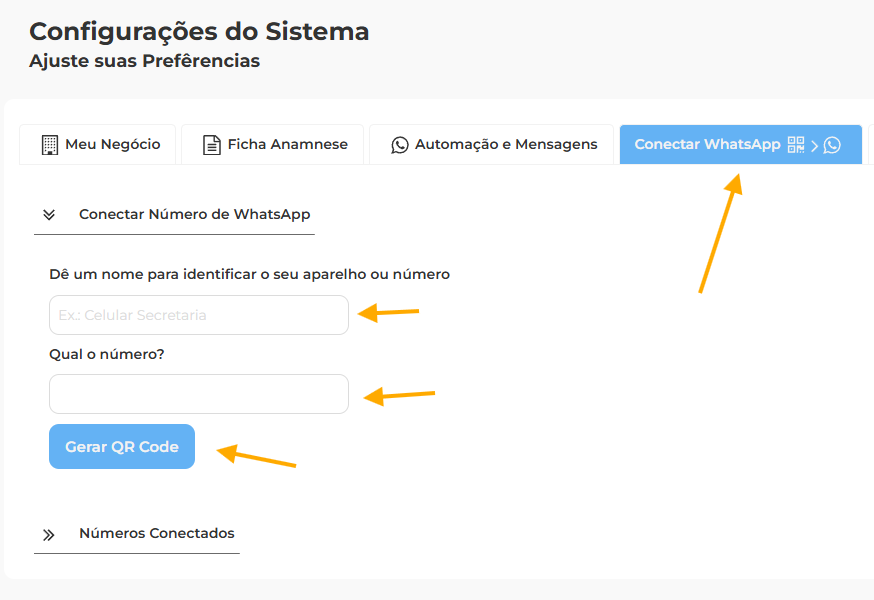Click the "Dê um nome para identificar" label
The height and width of the screenshot is (600, 874).
click(x=249, y=274)
